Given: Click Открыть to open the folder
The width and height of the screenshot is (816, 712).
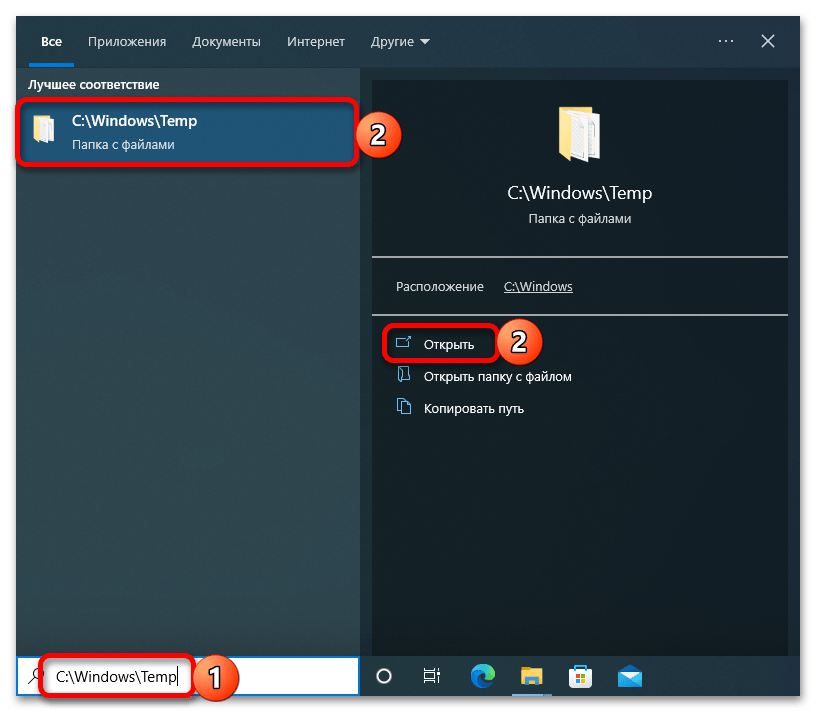Looking at the screenshot, I should click(x=448, y=344).
